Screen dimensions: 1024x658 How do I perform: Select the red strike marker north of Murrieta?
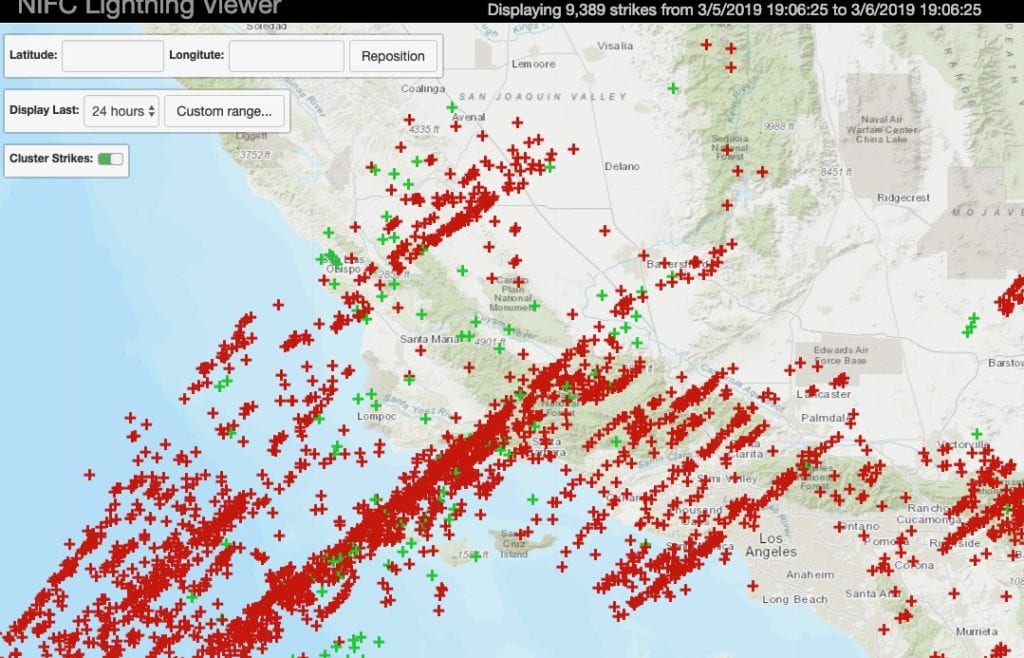[x=953, y=593]
